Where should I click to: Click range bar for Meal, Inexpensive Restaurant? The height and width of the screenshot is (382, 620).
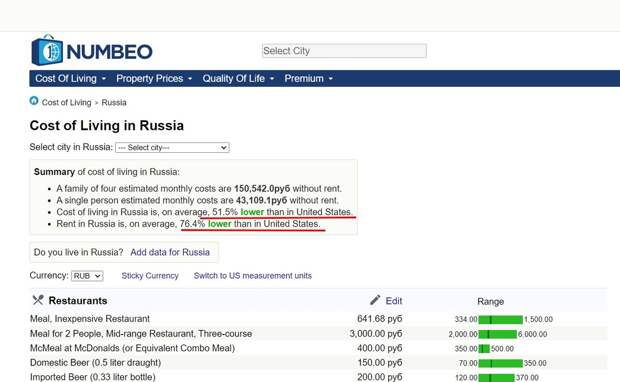501,320
